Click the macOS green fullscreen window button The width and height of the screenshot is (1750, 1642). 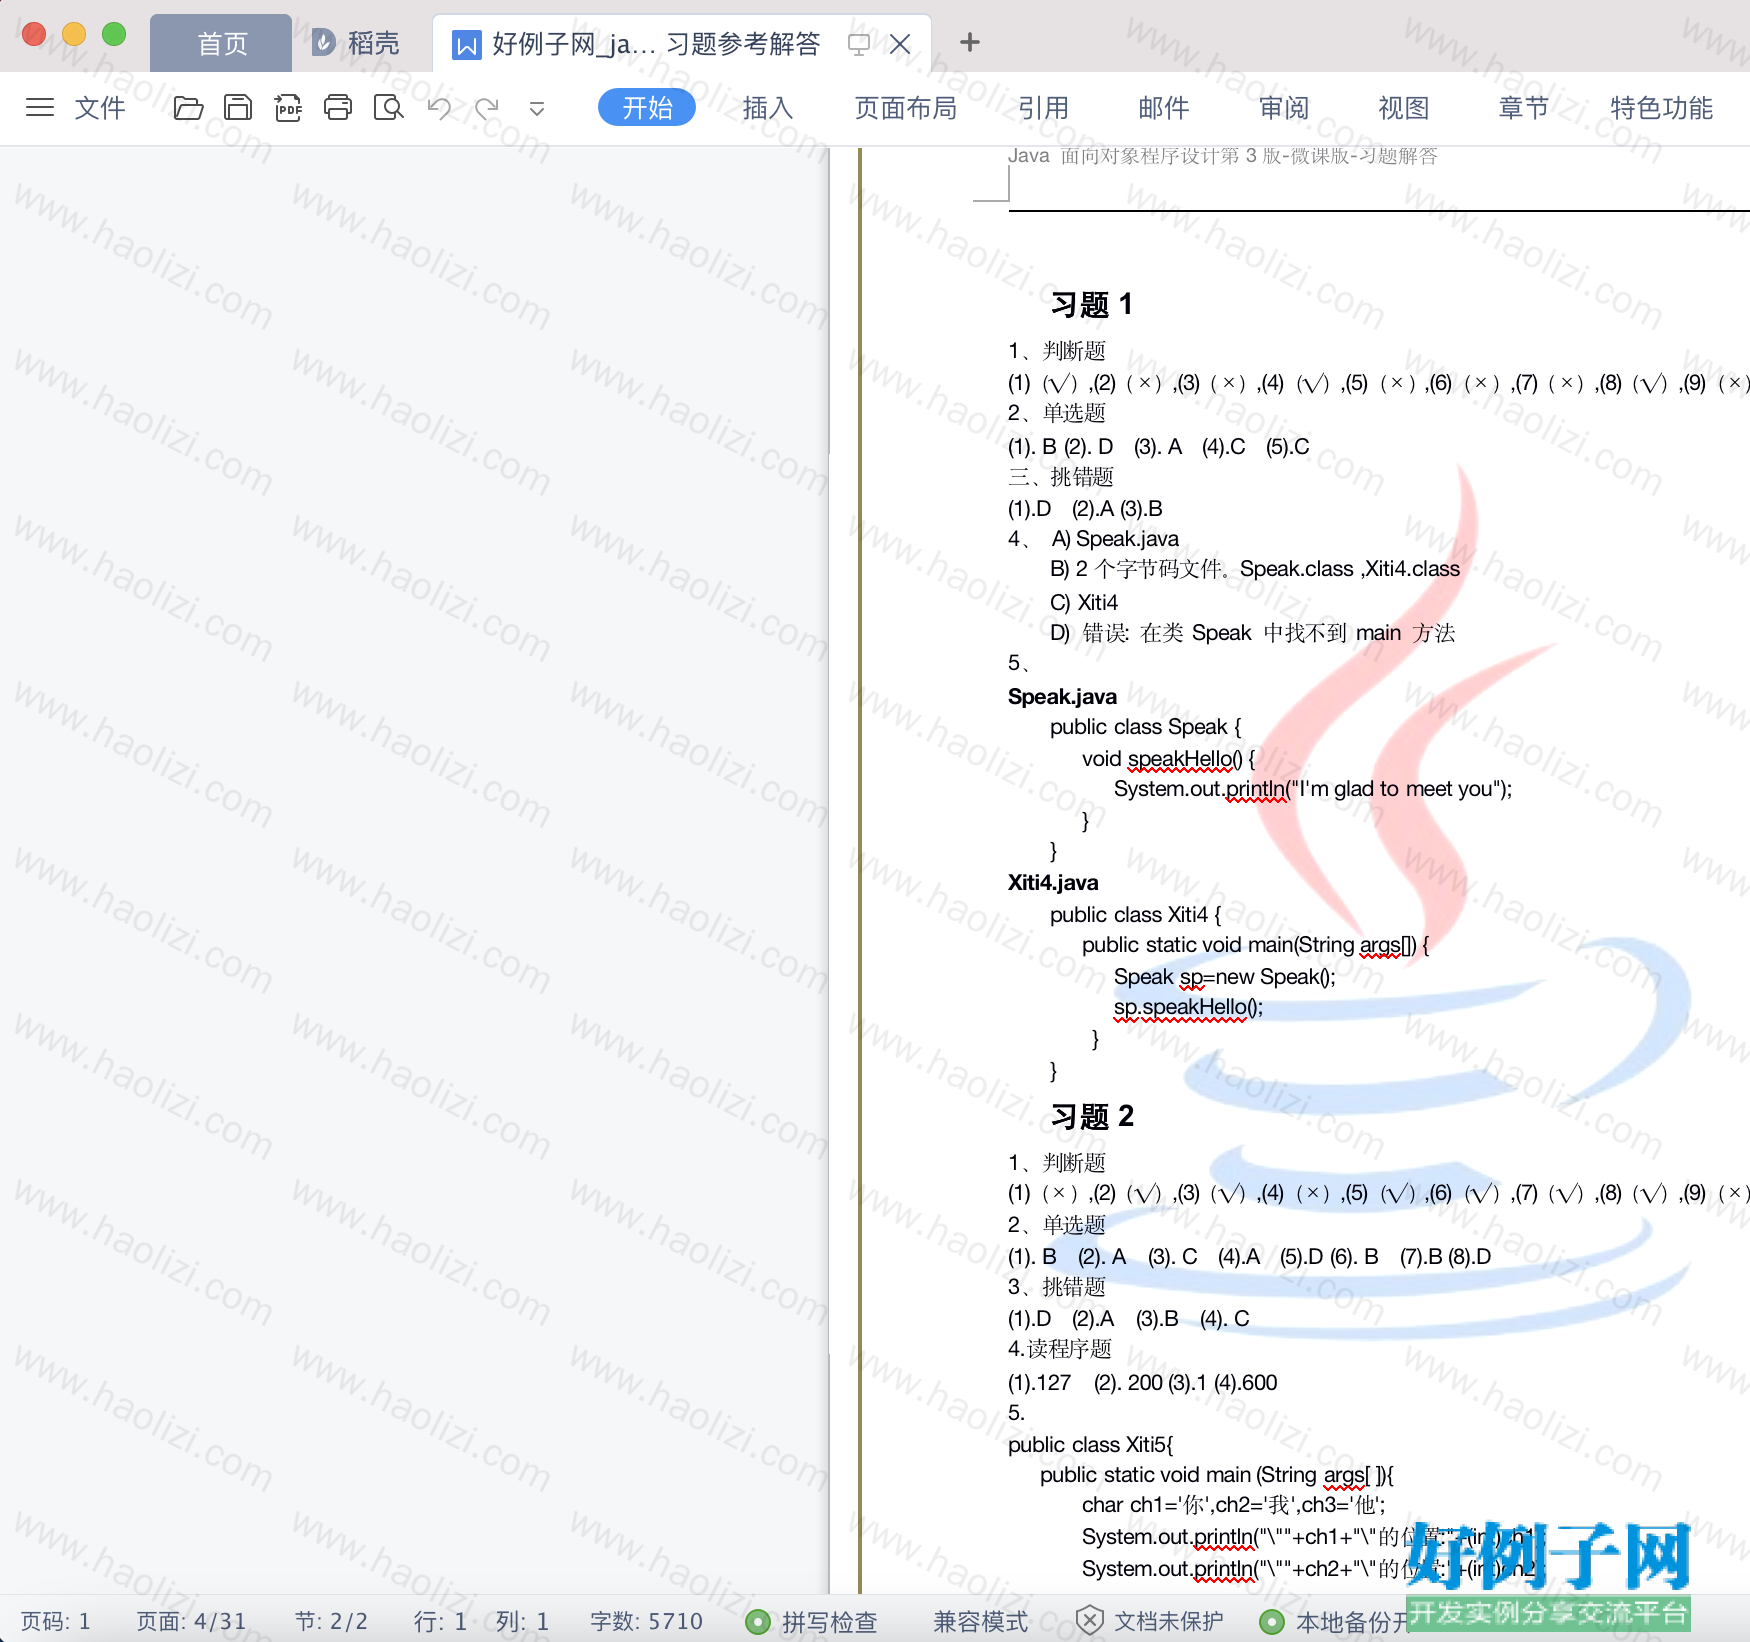(x=115, y=34)
